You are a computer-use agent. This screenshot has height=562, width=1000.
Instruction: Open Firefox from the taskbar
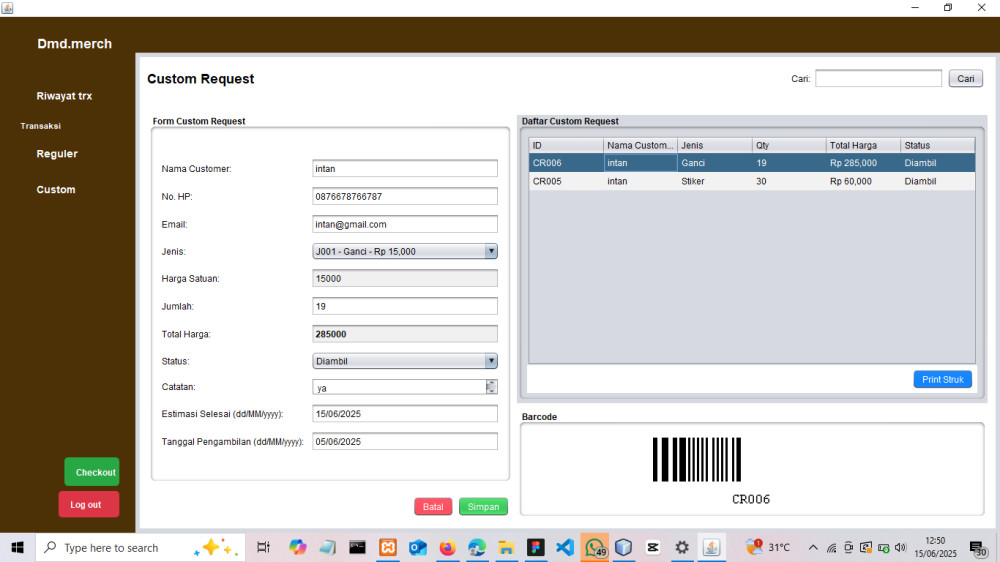448,547
